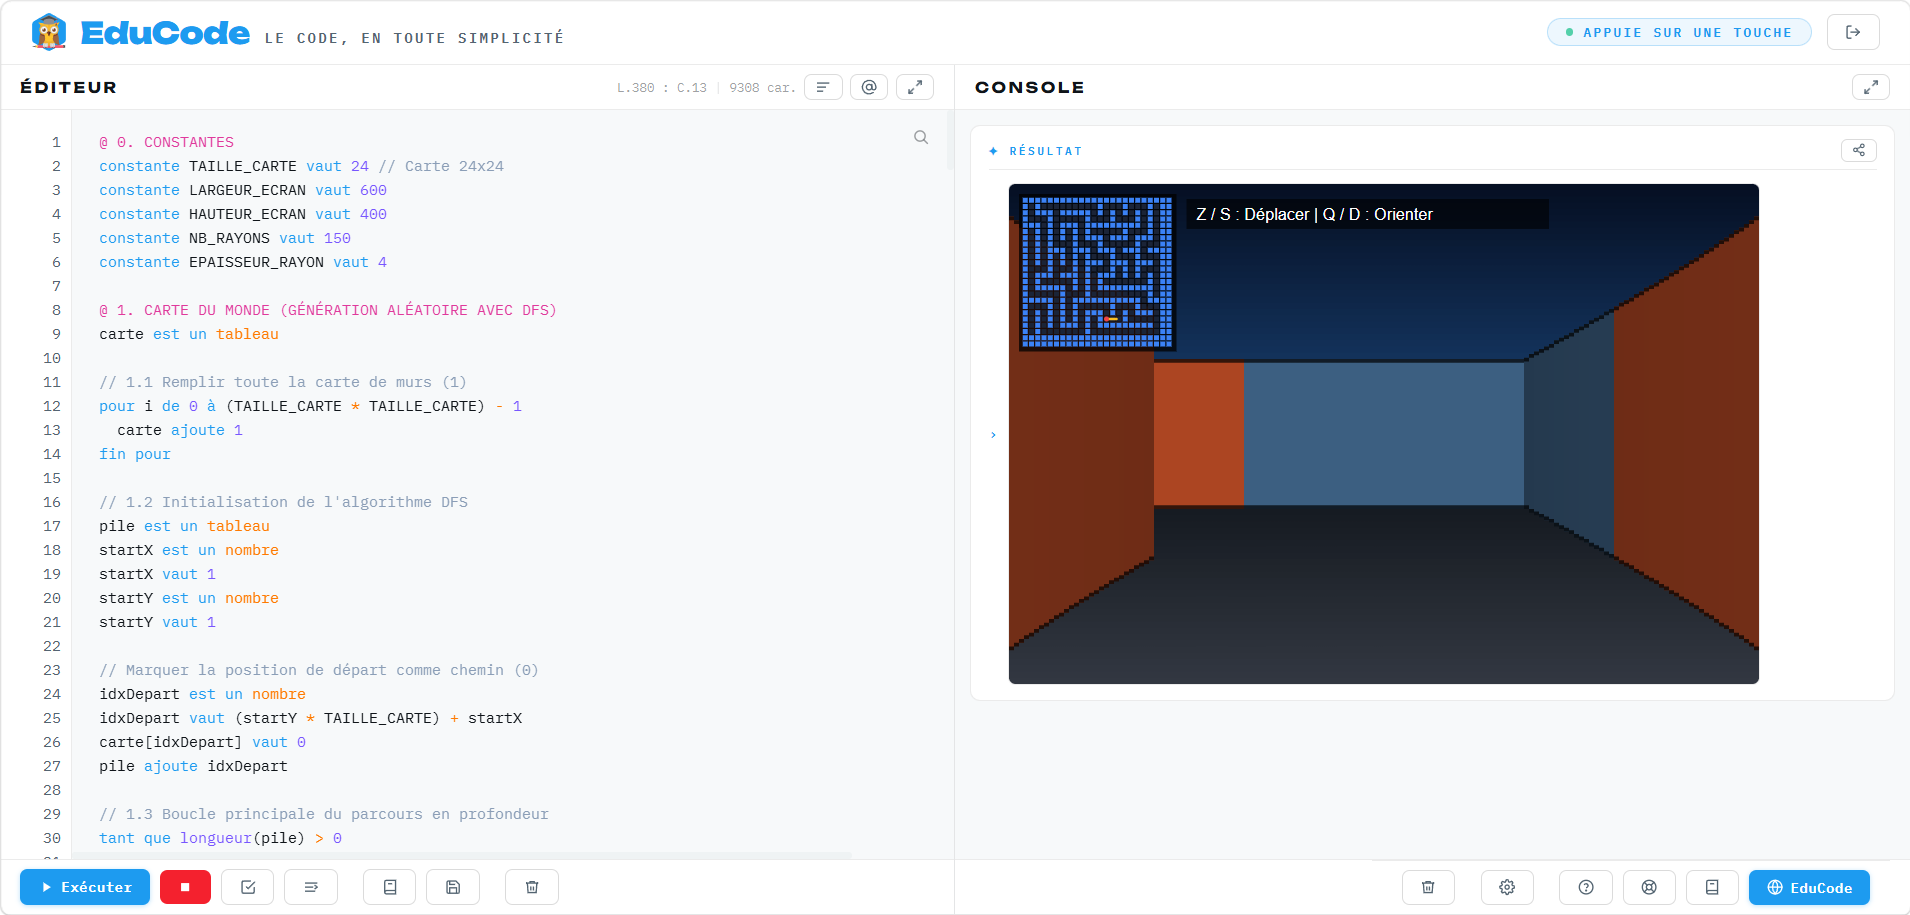
Task: Click the '@ 0. CONSTANTES' line
Action: 166,142
